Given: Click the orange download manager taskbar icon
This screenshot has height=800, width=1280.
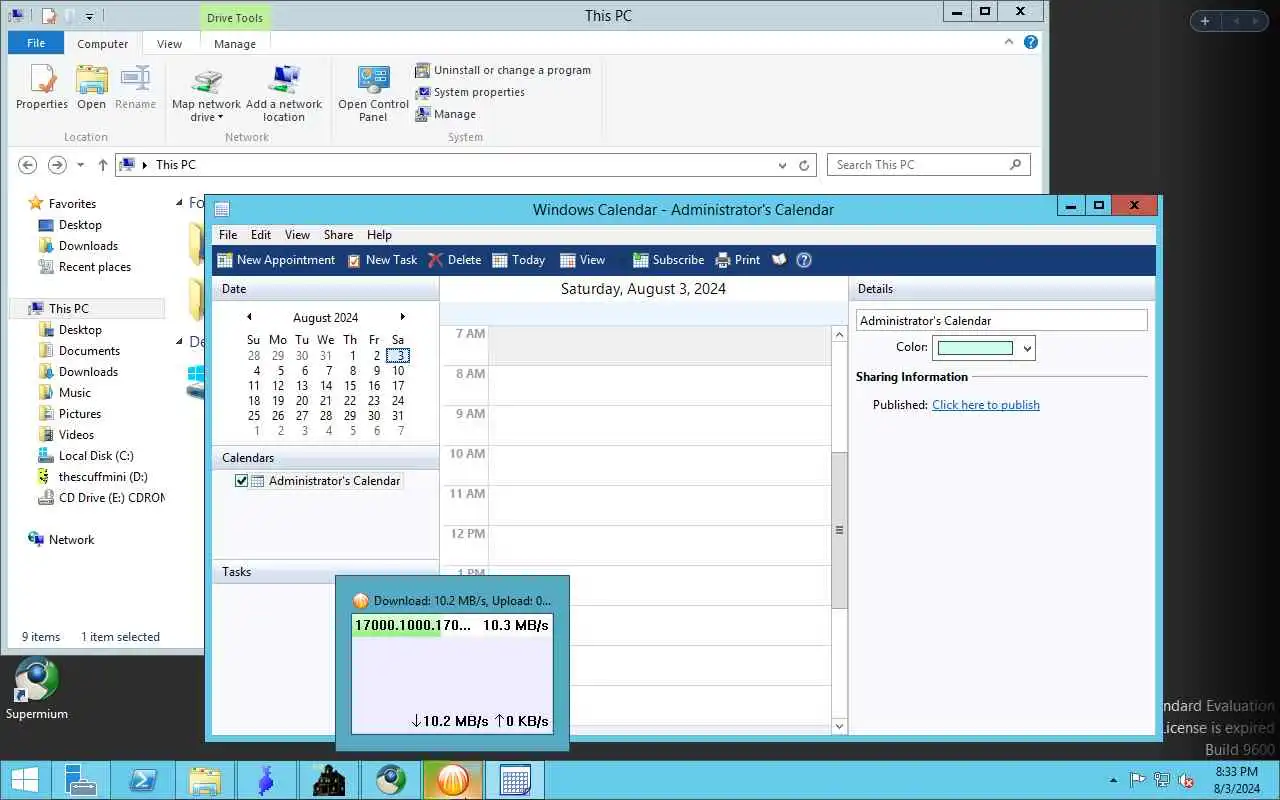Looking at the screenshot, I should coord(453,780).
